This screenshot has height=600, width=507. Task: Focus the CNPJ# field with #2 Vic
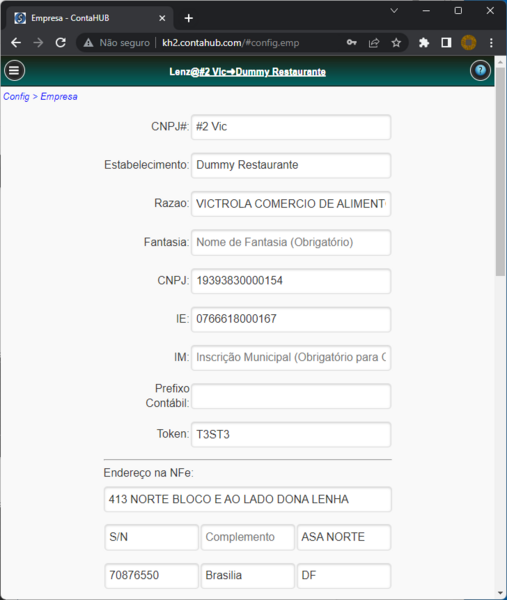coord(291,127)
